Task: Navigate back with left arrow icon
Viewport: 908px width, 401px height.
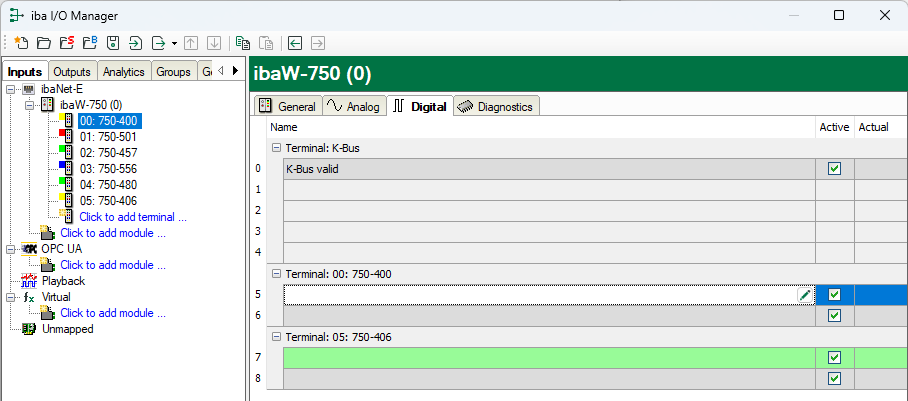Action: click(295, 43)
